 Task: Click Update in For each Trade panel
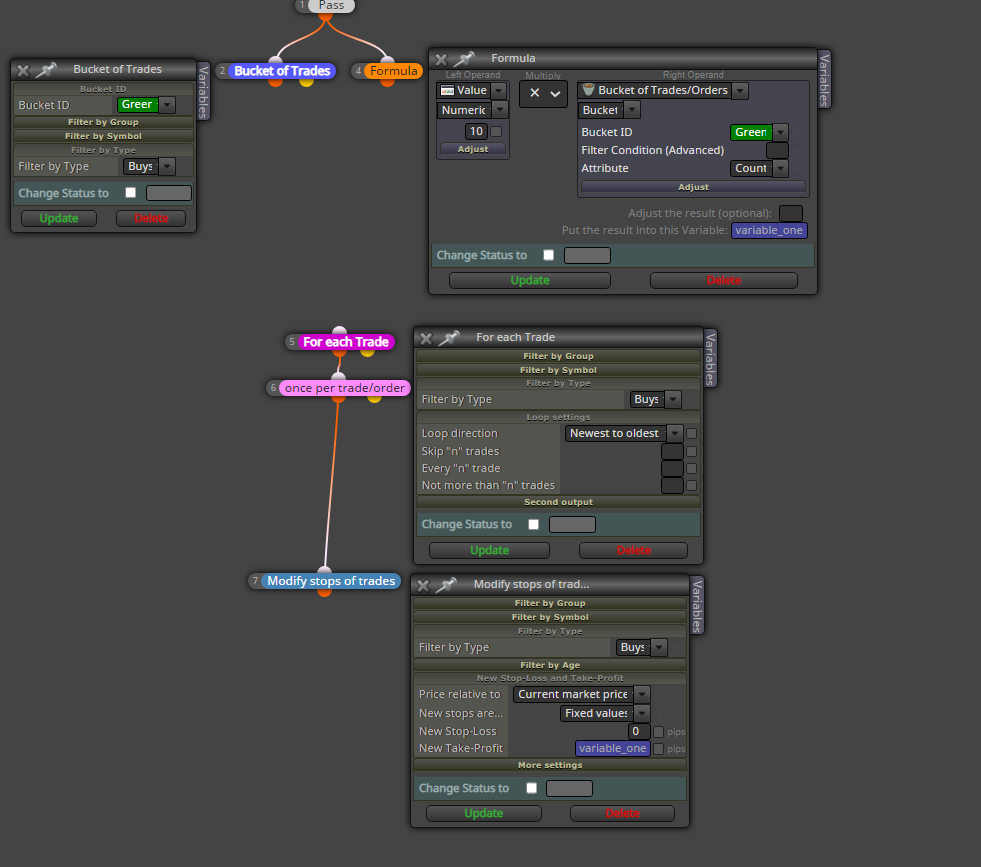click(489, 550)
